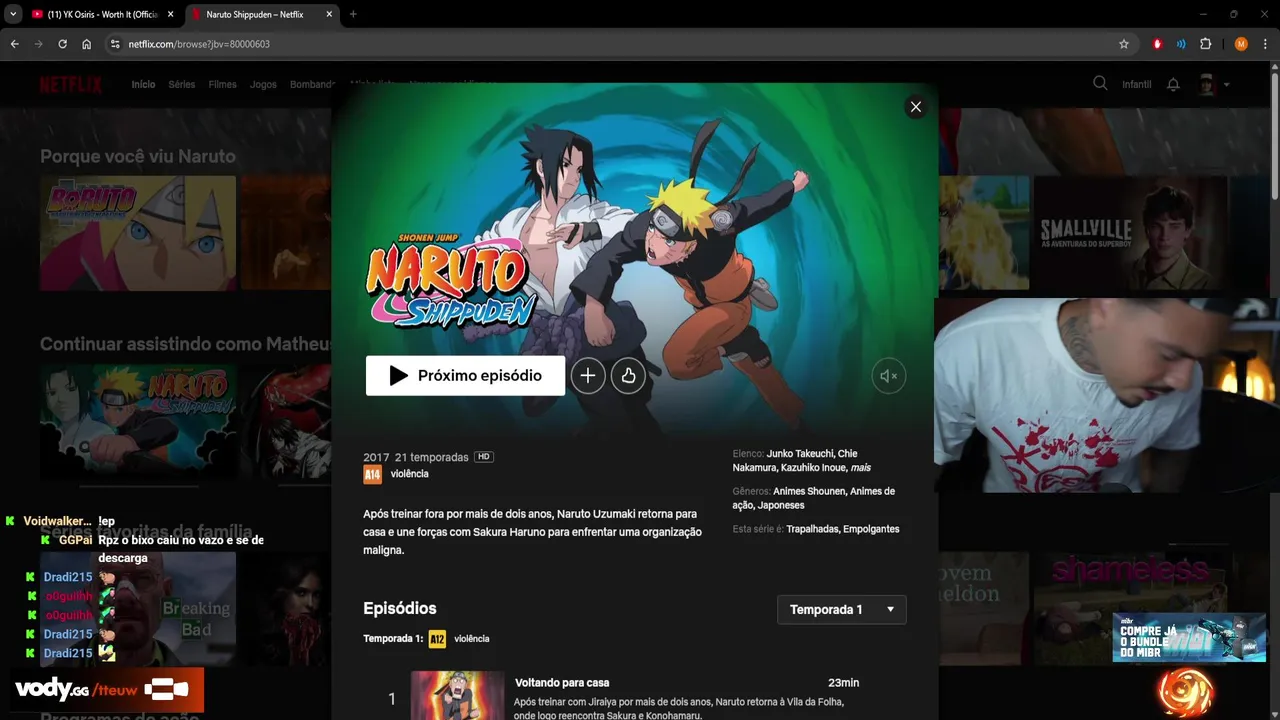The image size is (1280, 720).
Task: Add Naruto Shippuden to my list (plus icon)
Action: click(588, 376)
